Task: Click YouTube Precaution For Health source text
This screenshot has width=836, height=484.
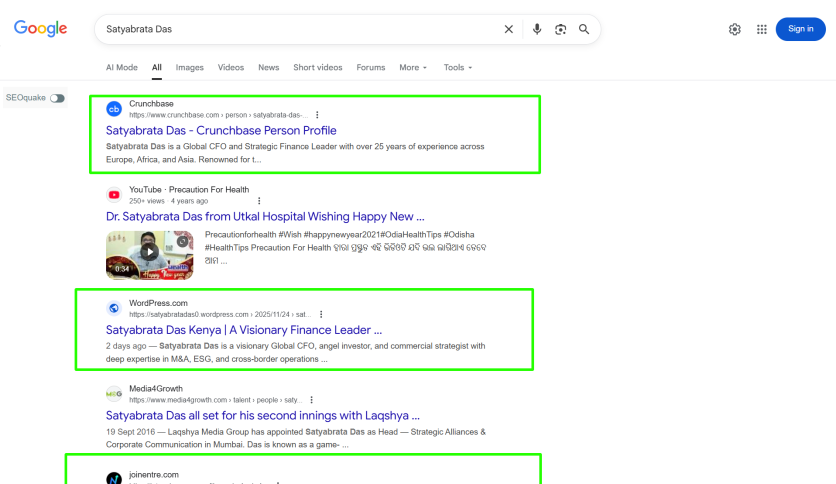Action: pos(189,190)
